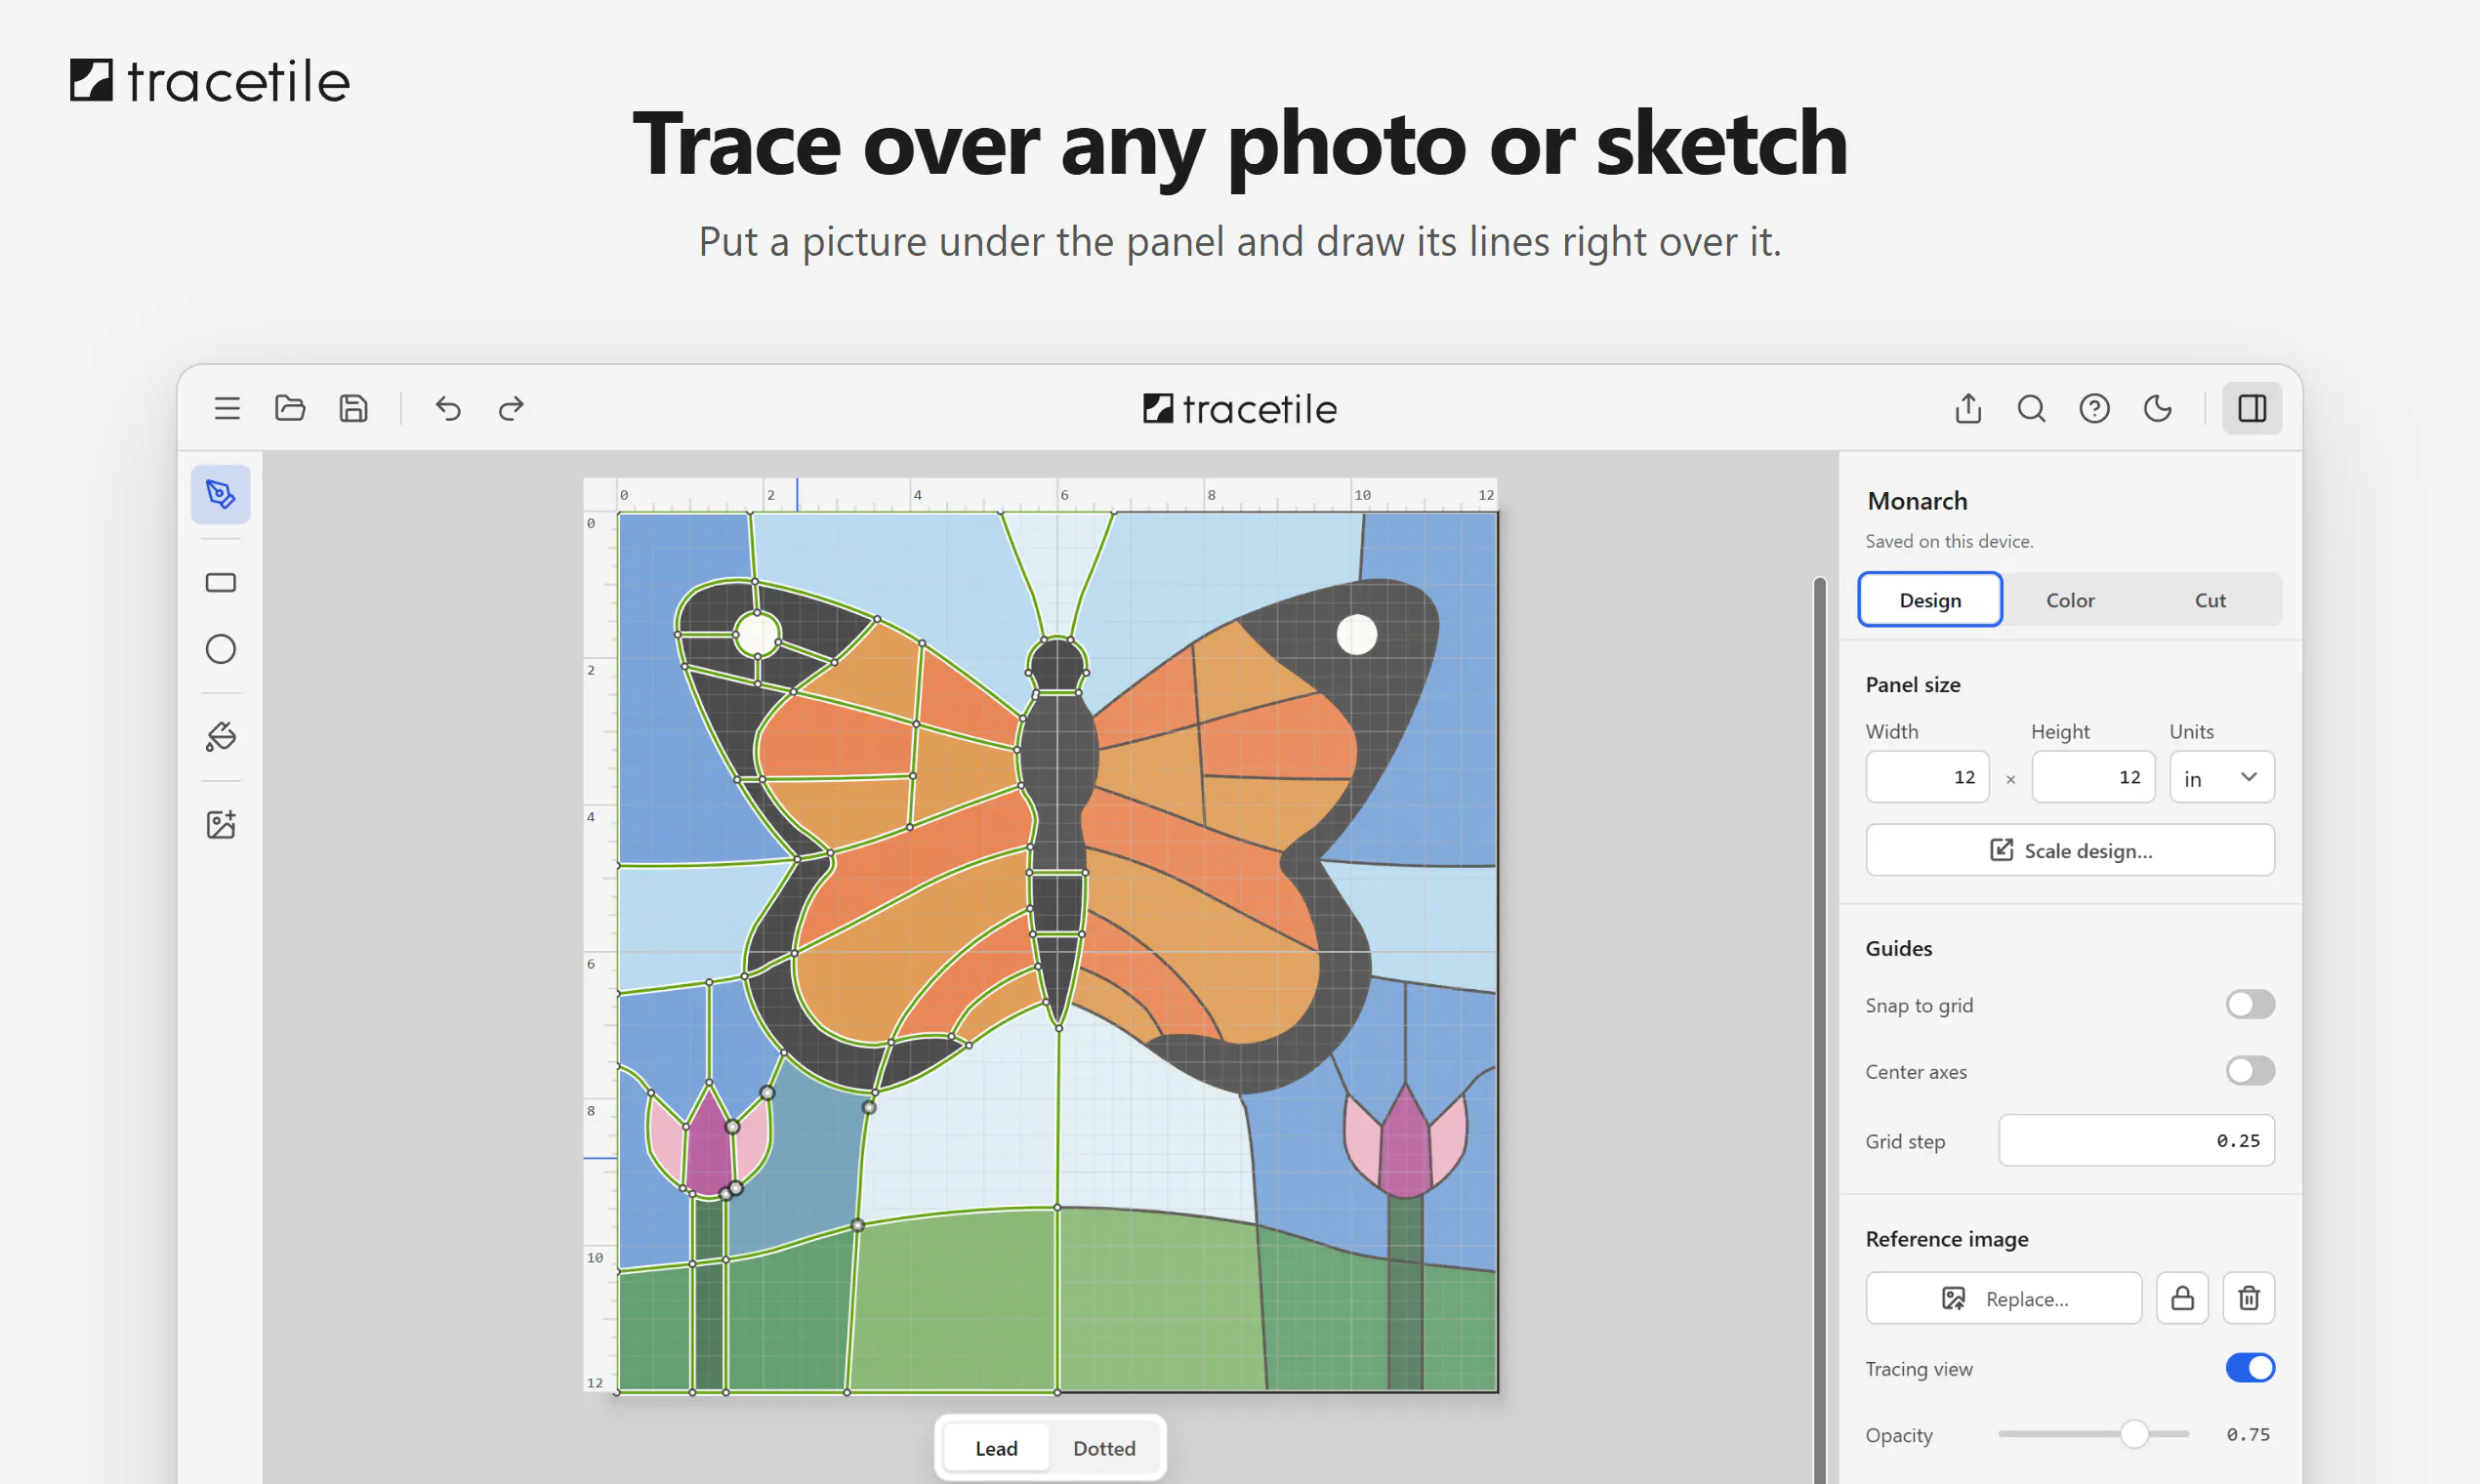The height and width of the screenshot is (1484, 2480).
Task: Click the save disk icon
Action: tap(353, 408)
